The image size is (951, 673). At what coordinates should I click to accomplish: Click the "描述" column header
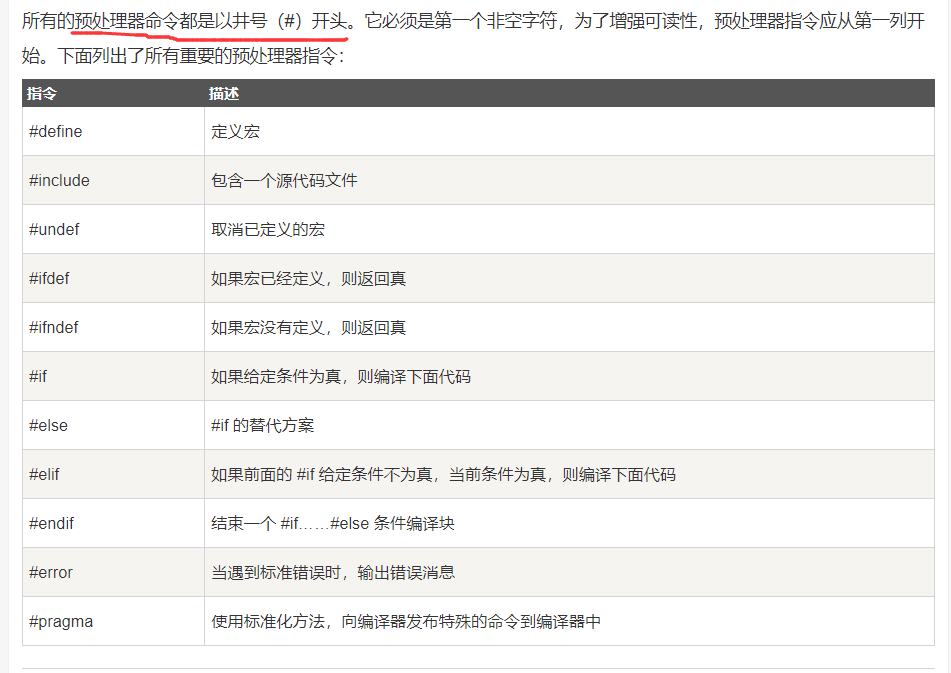224,94
